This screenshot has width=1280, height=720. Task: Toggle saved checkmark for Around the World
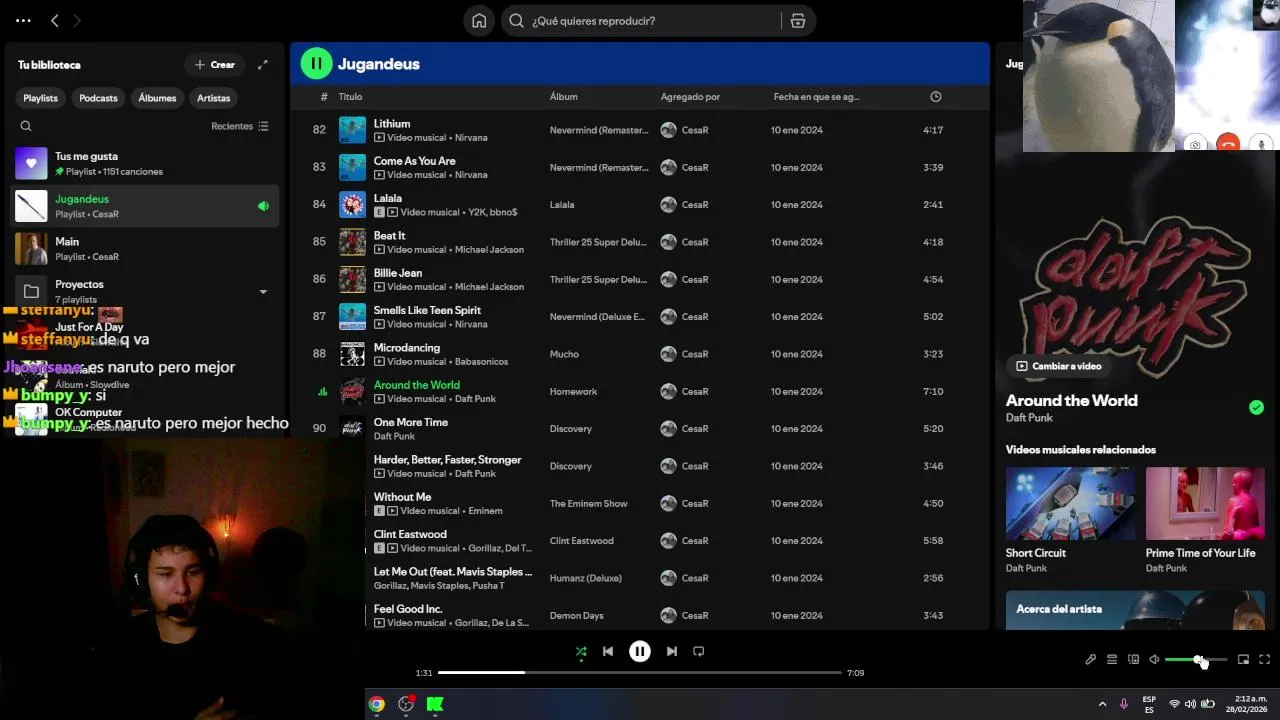click(x=1256, y=407)
